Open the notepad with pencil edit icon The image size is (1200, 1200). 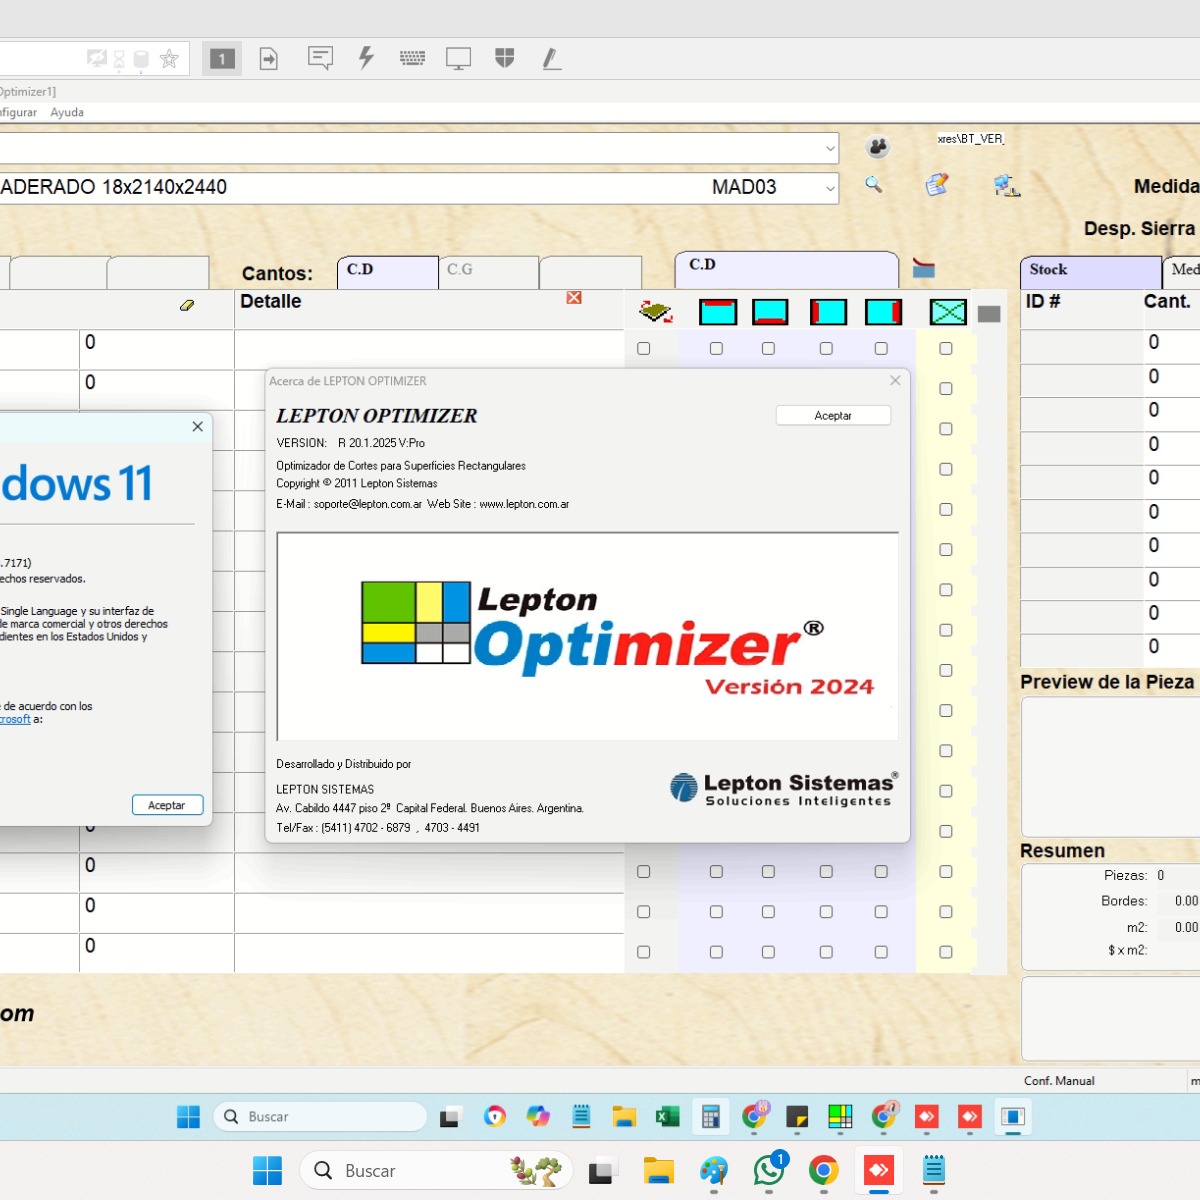tap(936, 185)
